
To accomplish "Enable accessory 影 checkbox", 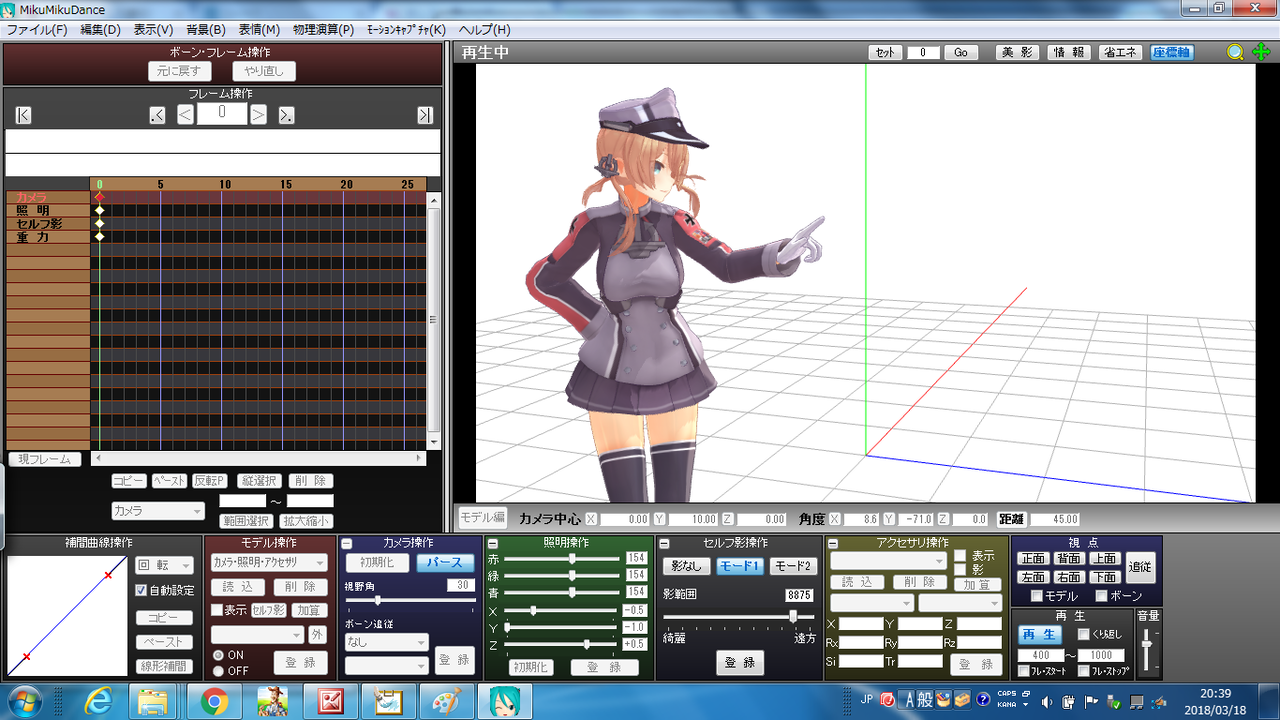I will point(959,569).
